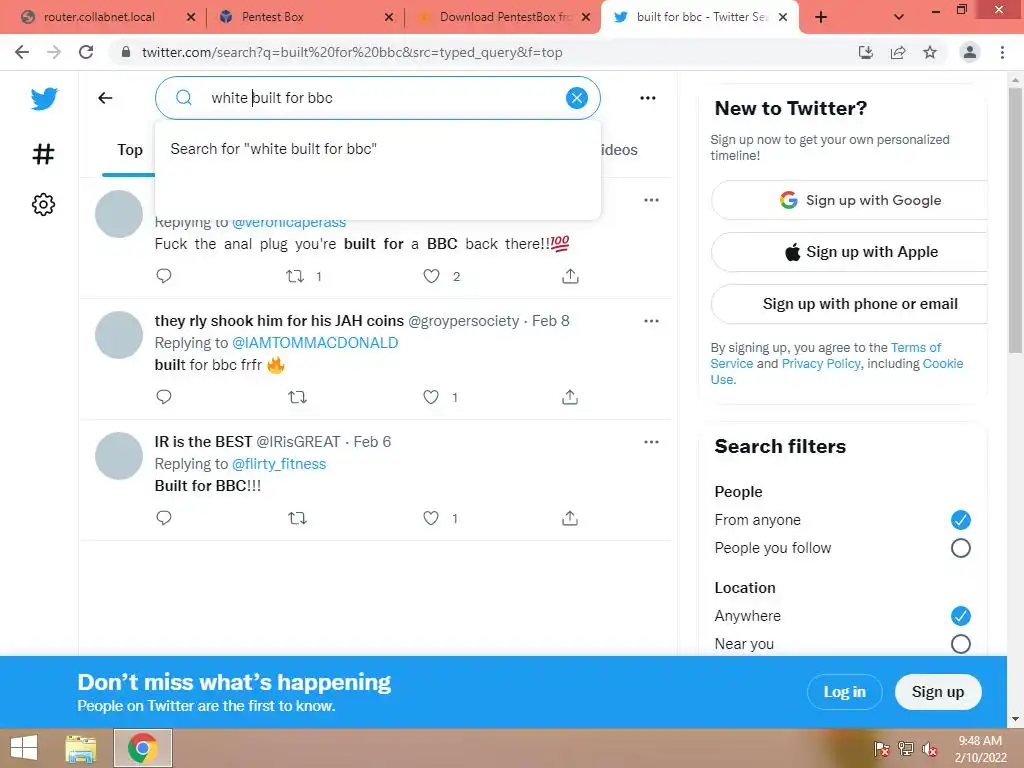This screenshot has width=1024, height=768.
Task: Open File Explorer from the taskbar
Action: pyautogui.click(x=81, y=748)
